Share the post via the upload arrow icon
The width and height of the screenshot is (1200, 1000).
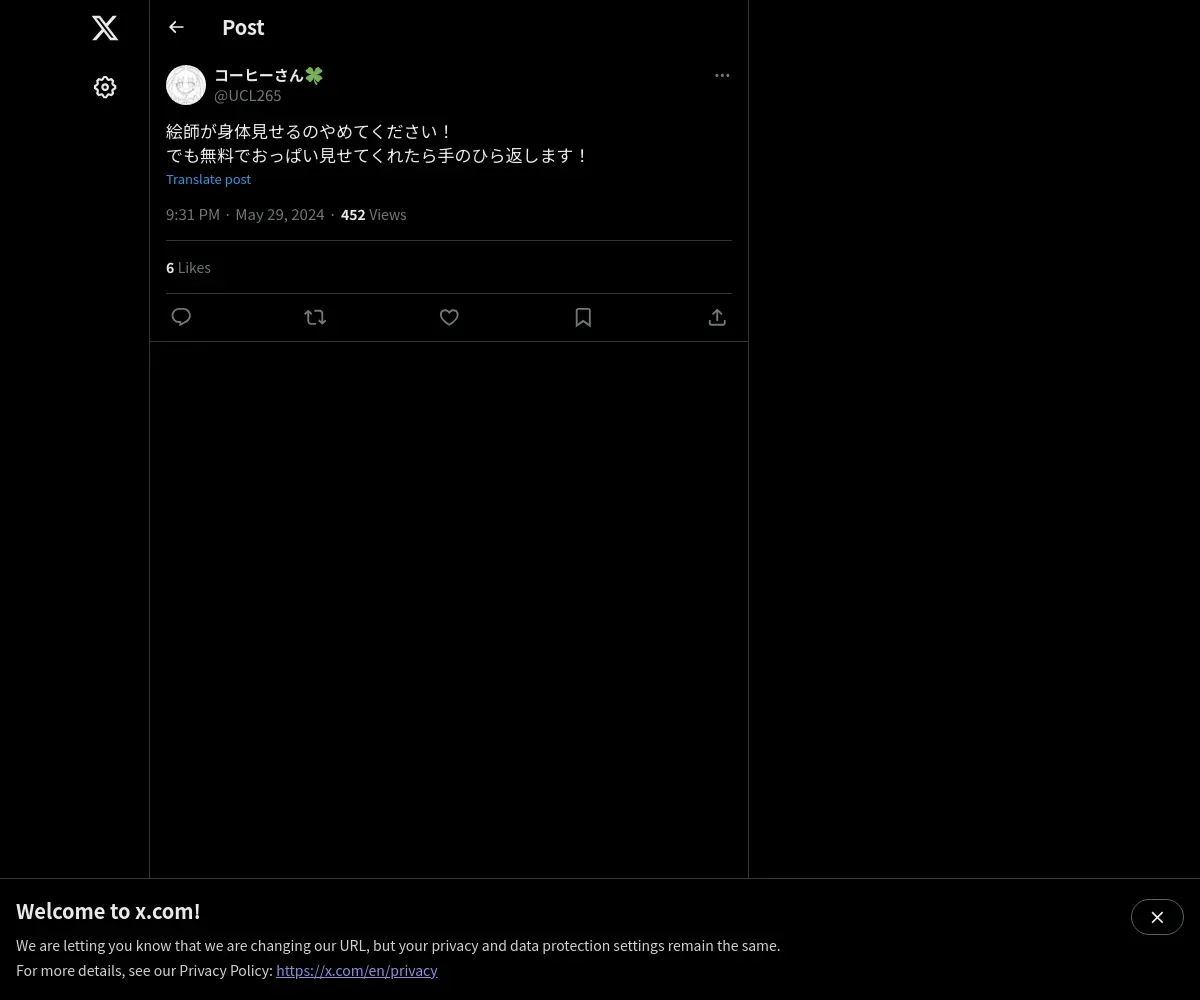tap(717, 317)
